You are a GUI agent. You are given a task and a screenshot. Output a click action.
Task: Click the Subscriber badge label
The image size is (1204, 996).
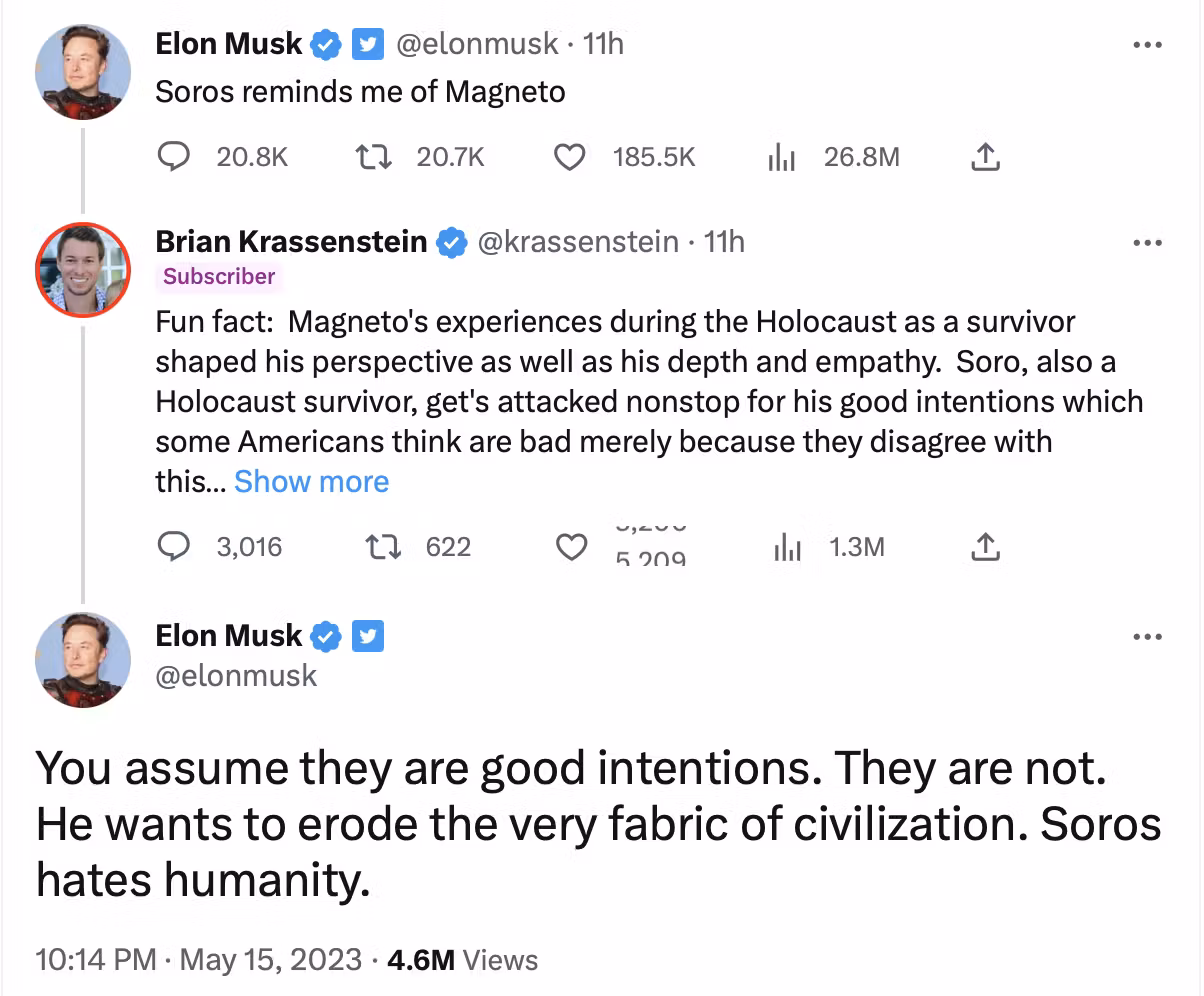point(219,276)
